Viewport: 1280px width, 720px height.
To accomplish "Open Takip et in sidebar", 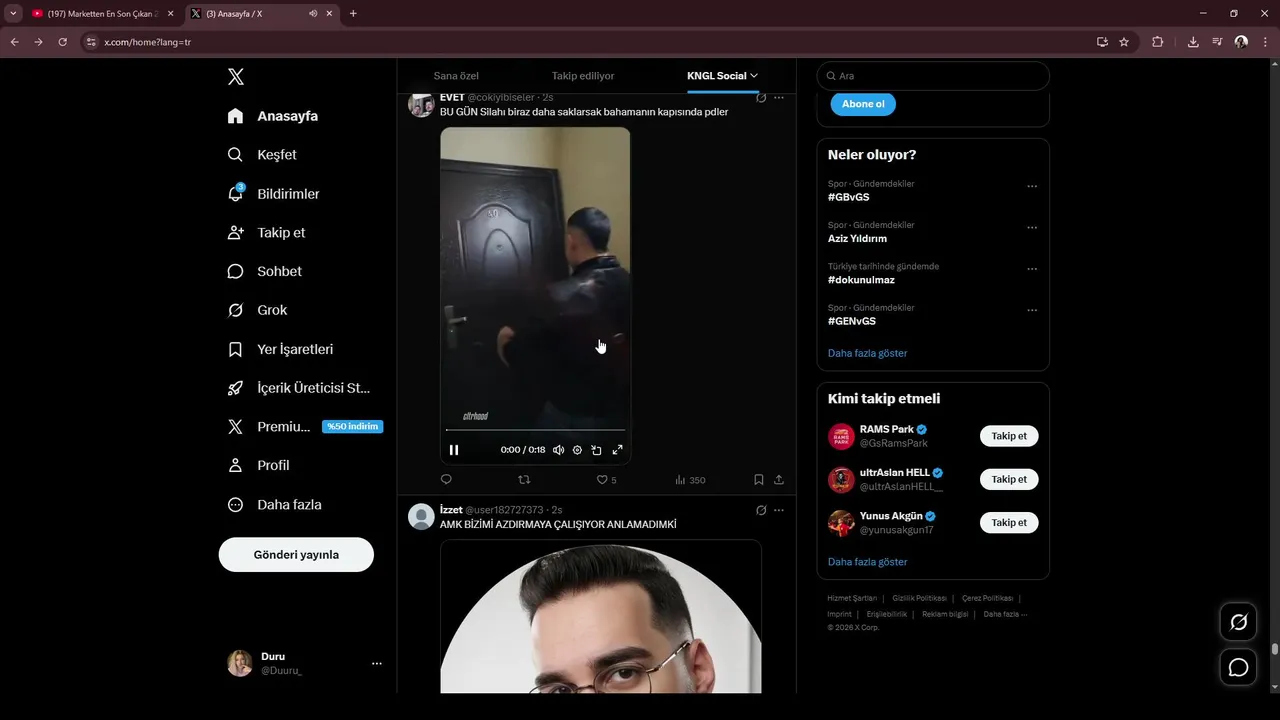I will pyautogui.click(x=266, y=233).
